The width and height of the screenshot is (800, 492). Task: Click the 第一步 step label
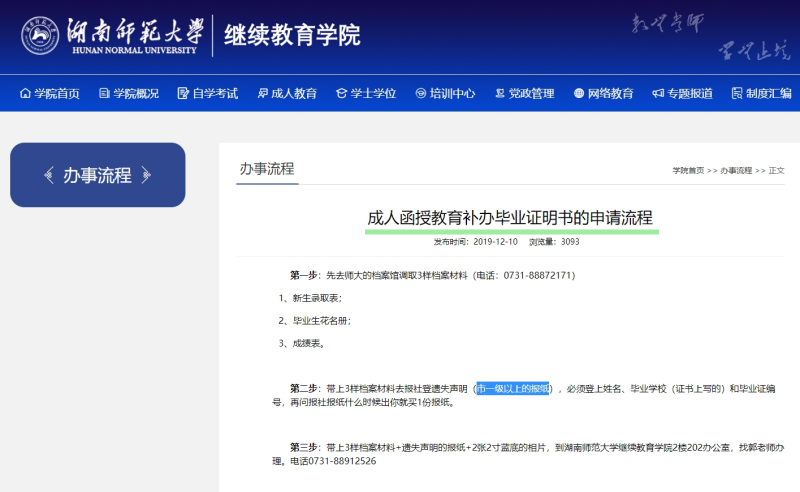[304, 276]
